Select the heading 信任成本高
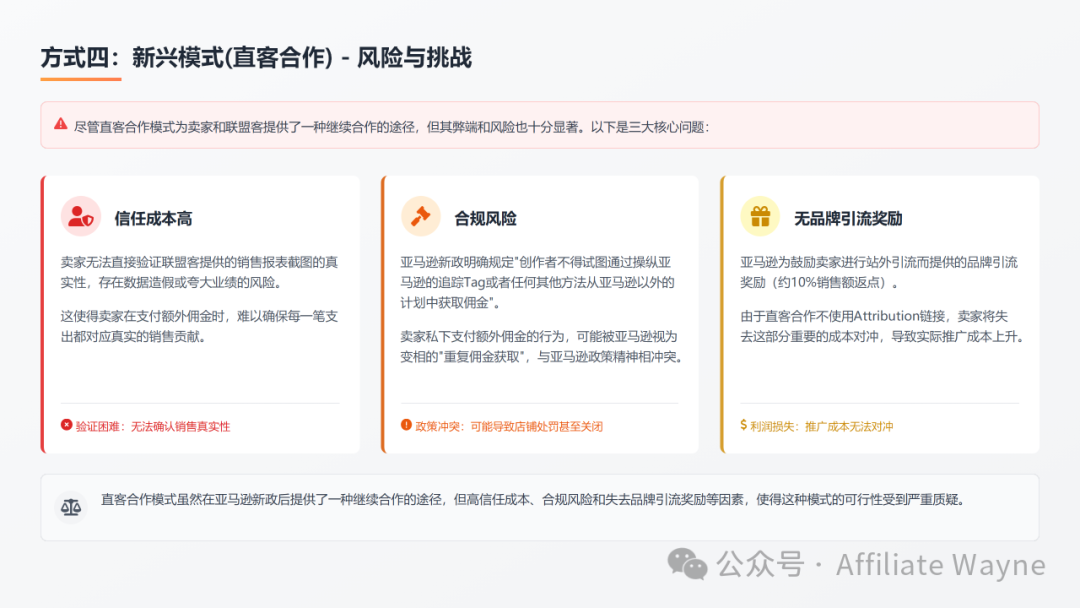Image resolution: width=1080 pixels, height=608 pixels. point(153,219)
